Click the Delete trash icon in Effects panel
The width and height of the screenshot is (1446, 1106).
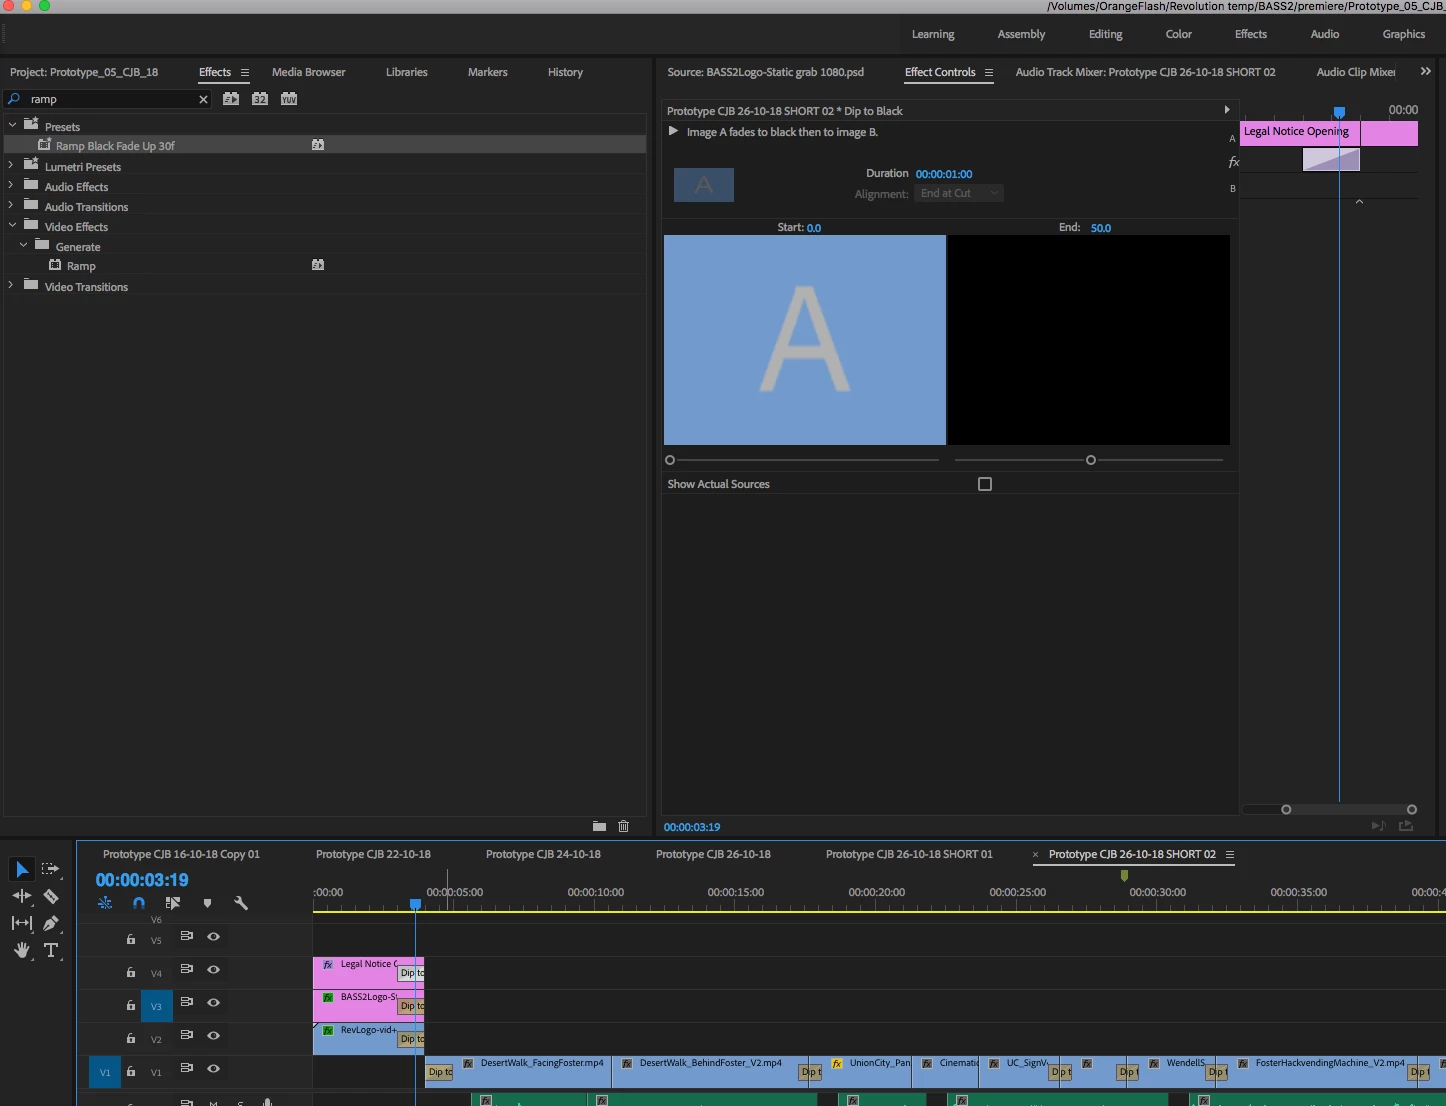(624, 826)
